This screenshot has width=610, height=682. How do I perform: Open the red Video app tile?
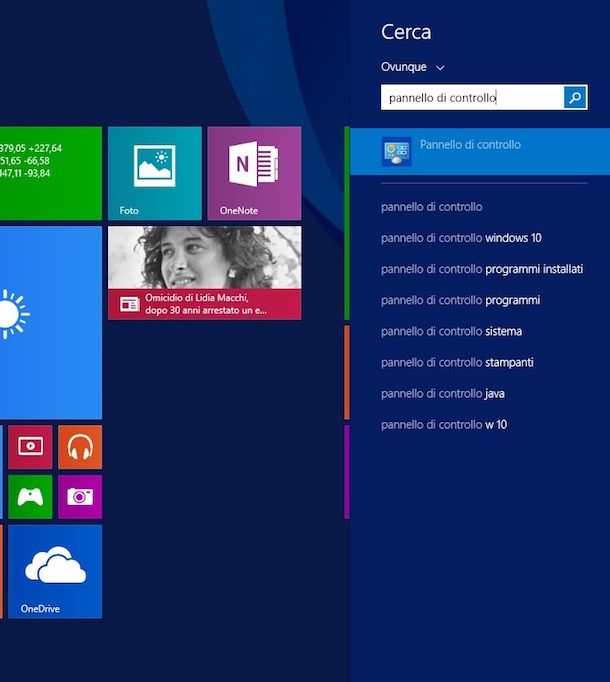(x=30, y=447)
